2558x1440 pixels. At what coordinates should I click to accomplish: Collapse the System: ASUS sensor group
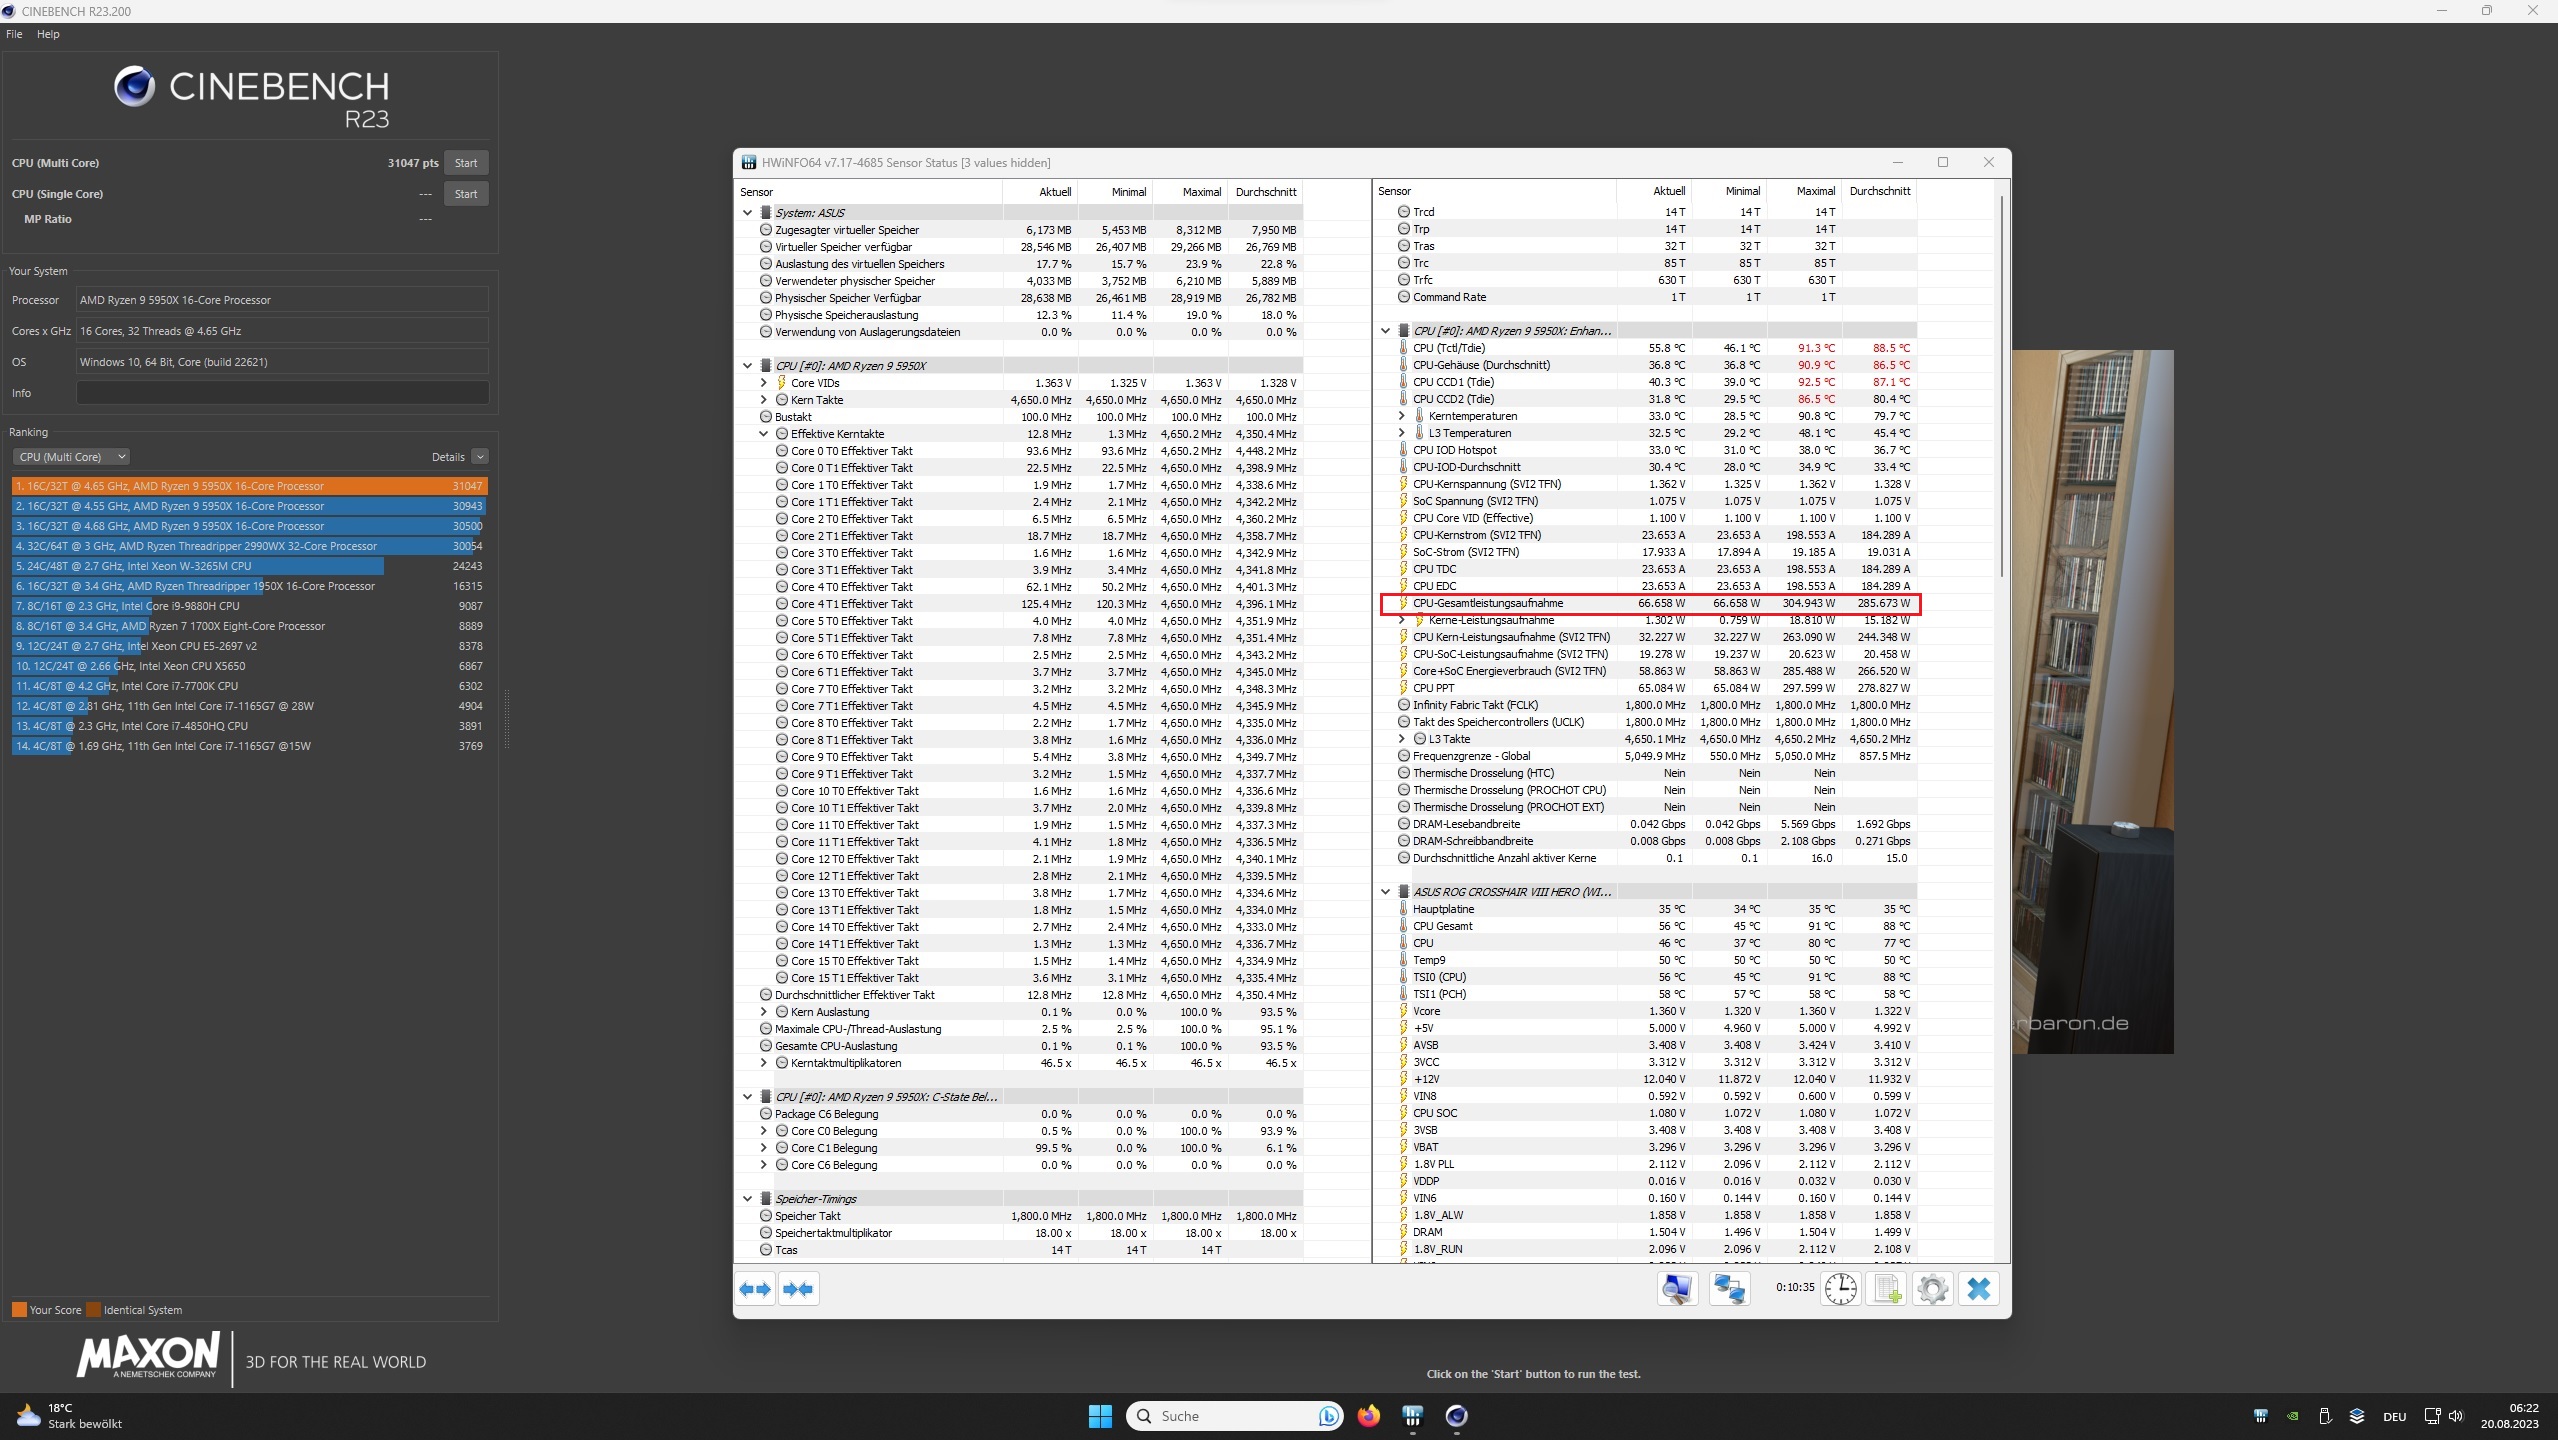[747, 213]
